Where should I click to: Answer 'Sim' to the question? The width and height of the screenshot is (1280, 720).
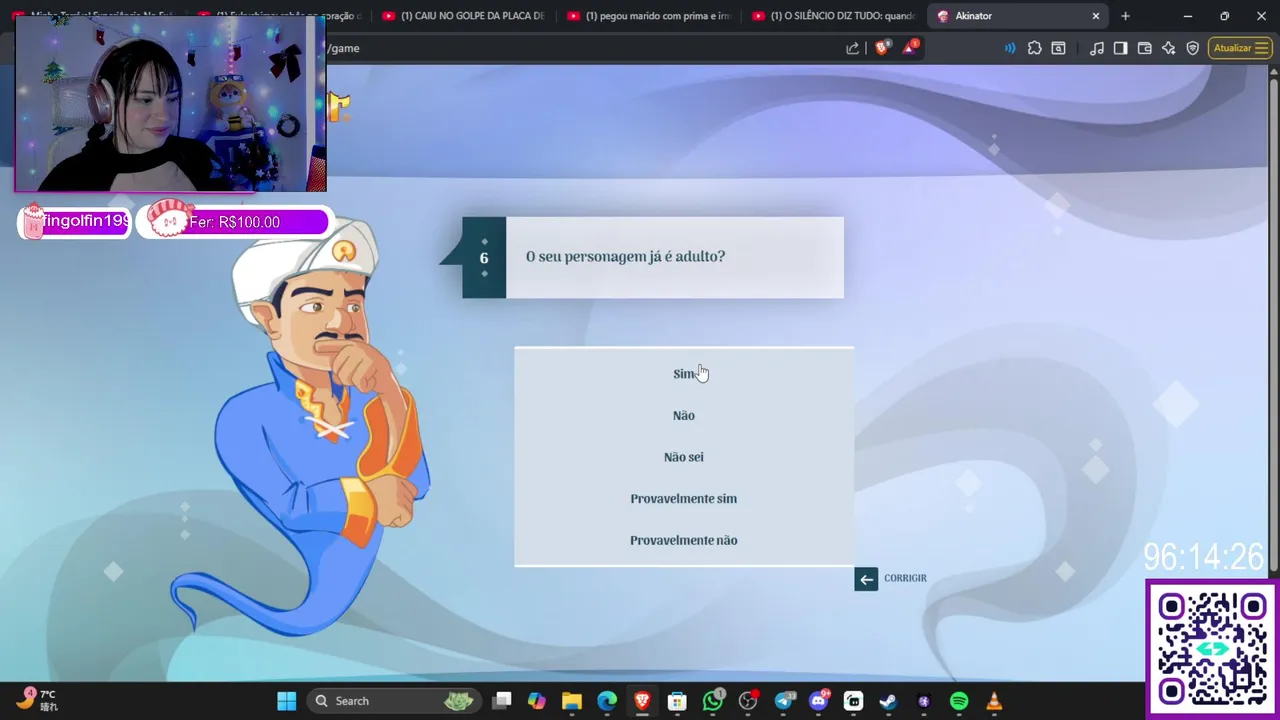coord(684,374)
